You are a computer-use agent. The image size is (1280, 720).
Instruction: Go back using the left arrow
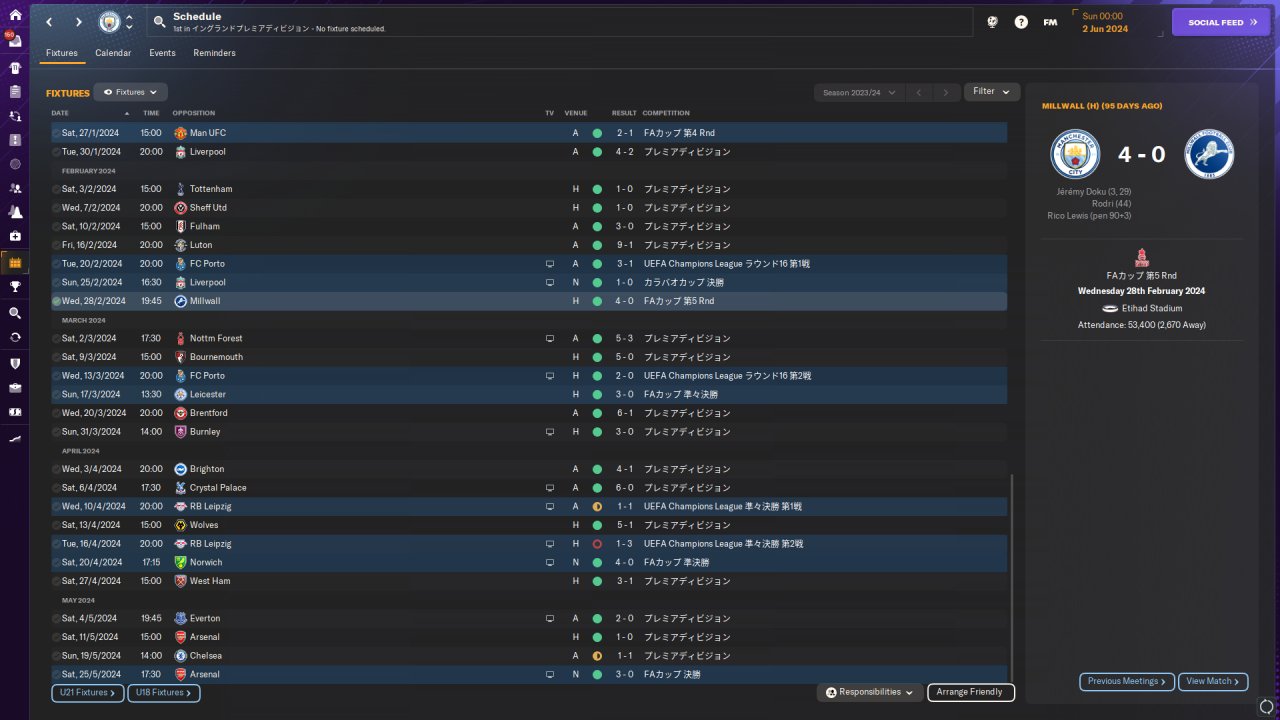(49, 22)
